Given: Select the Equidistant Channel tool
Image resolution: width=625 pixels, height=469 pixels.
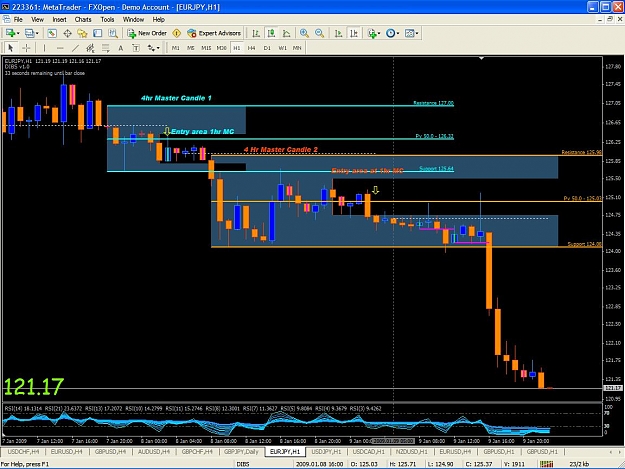Looking at the screenshot, I should (90, 48).
